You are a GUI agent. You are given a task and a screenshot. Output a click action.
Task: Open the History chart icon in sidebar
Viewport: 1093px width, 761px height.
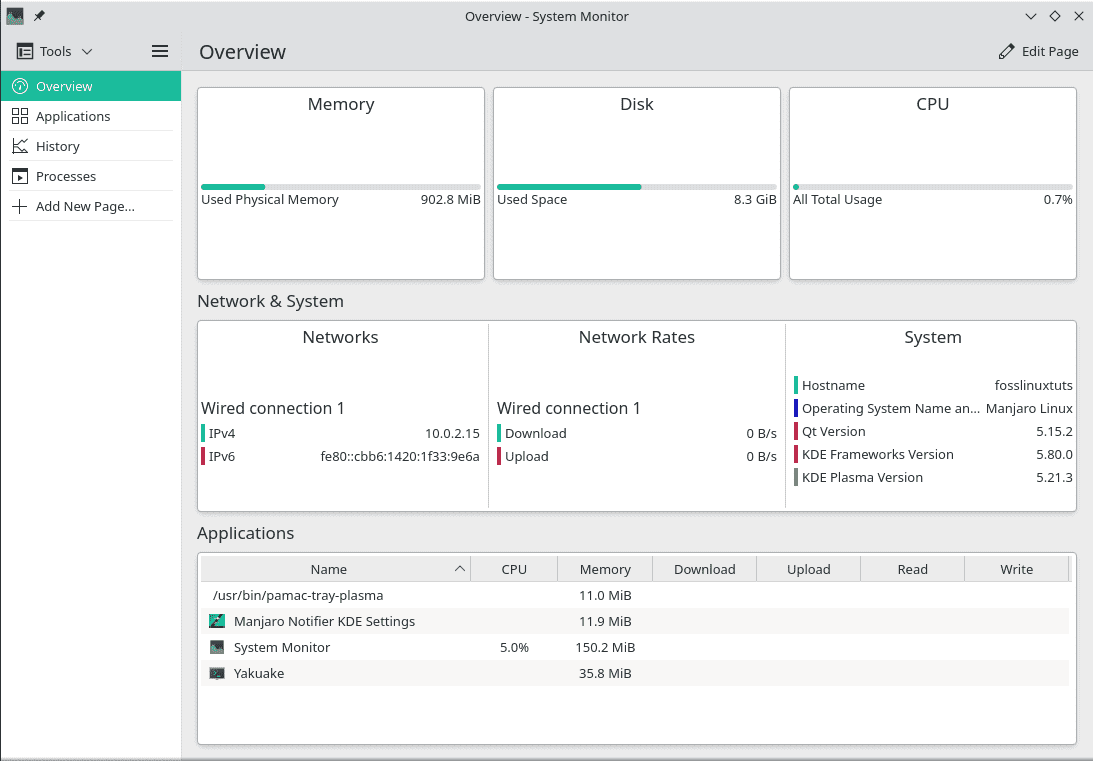pyautogui.click(x=19, y=146)
